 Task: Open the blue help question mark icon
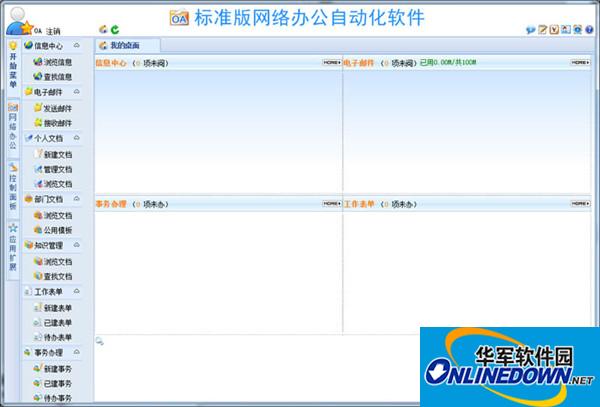(x=589, y=29)
